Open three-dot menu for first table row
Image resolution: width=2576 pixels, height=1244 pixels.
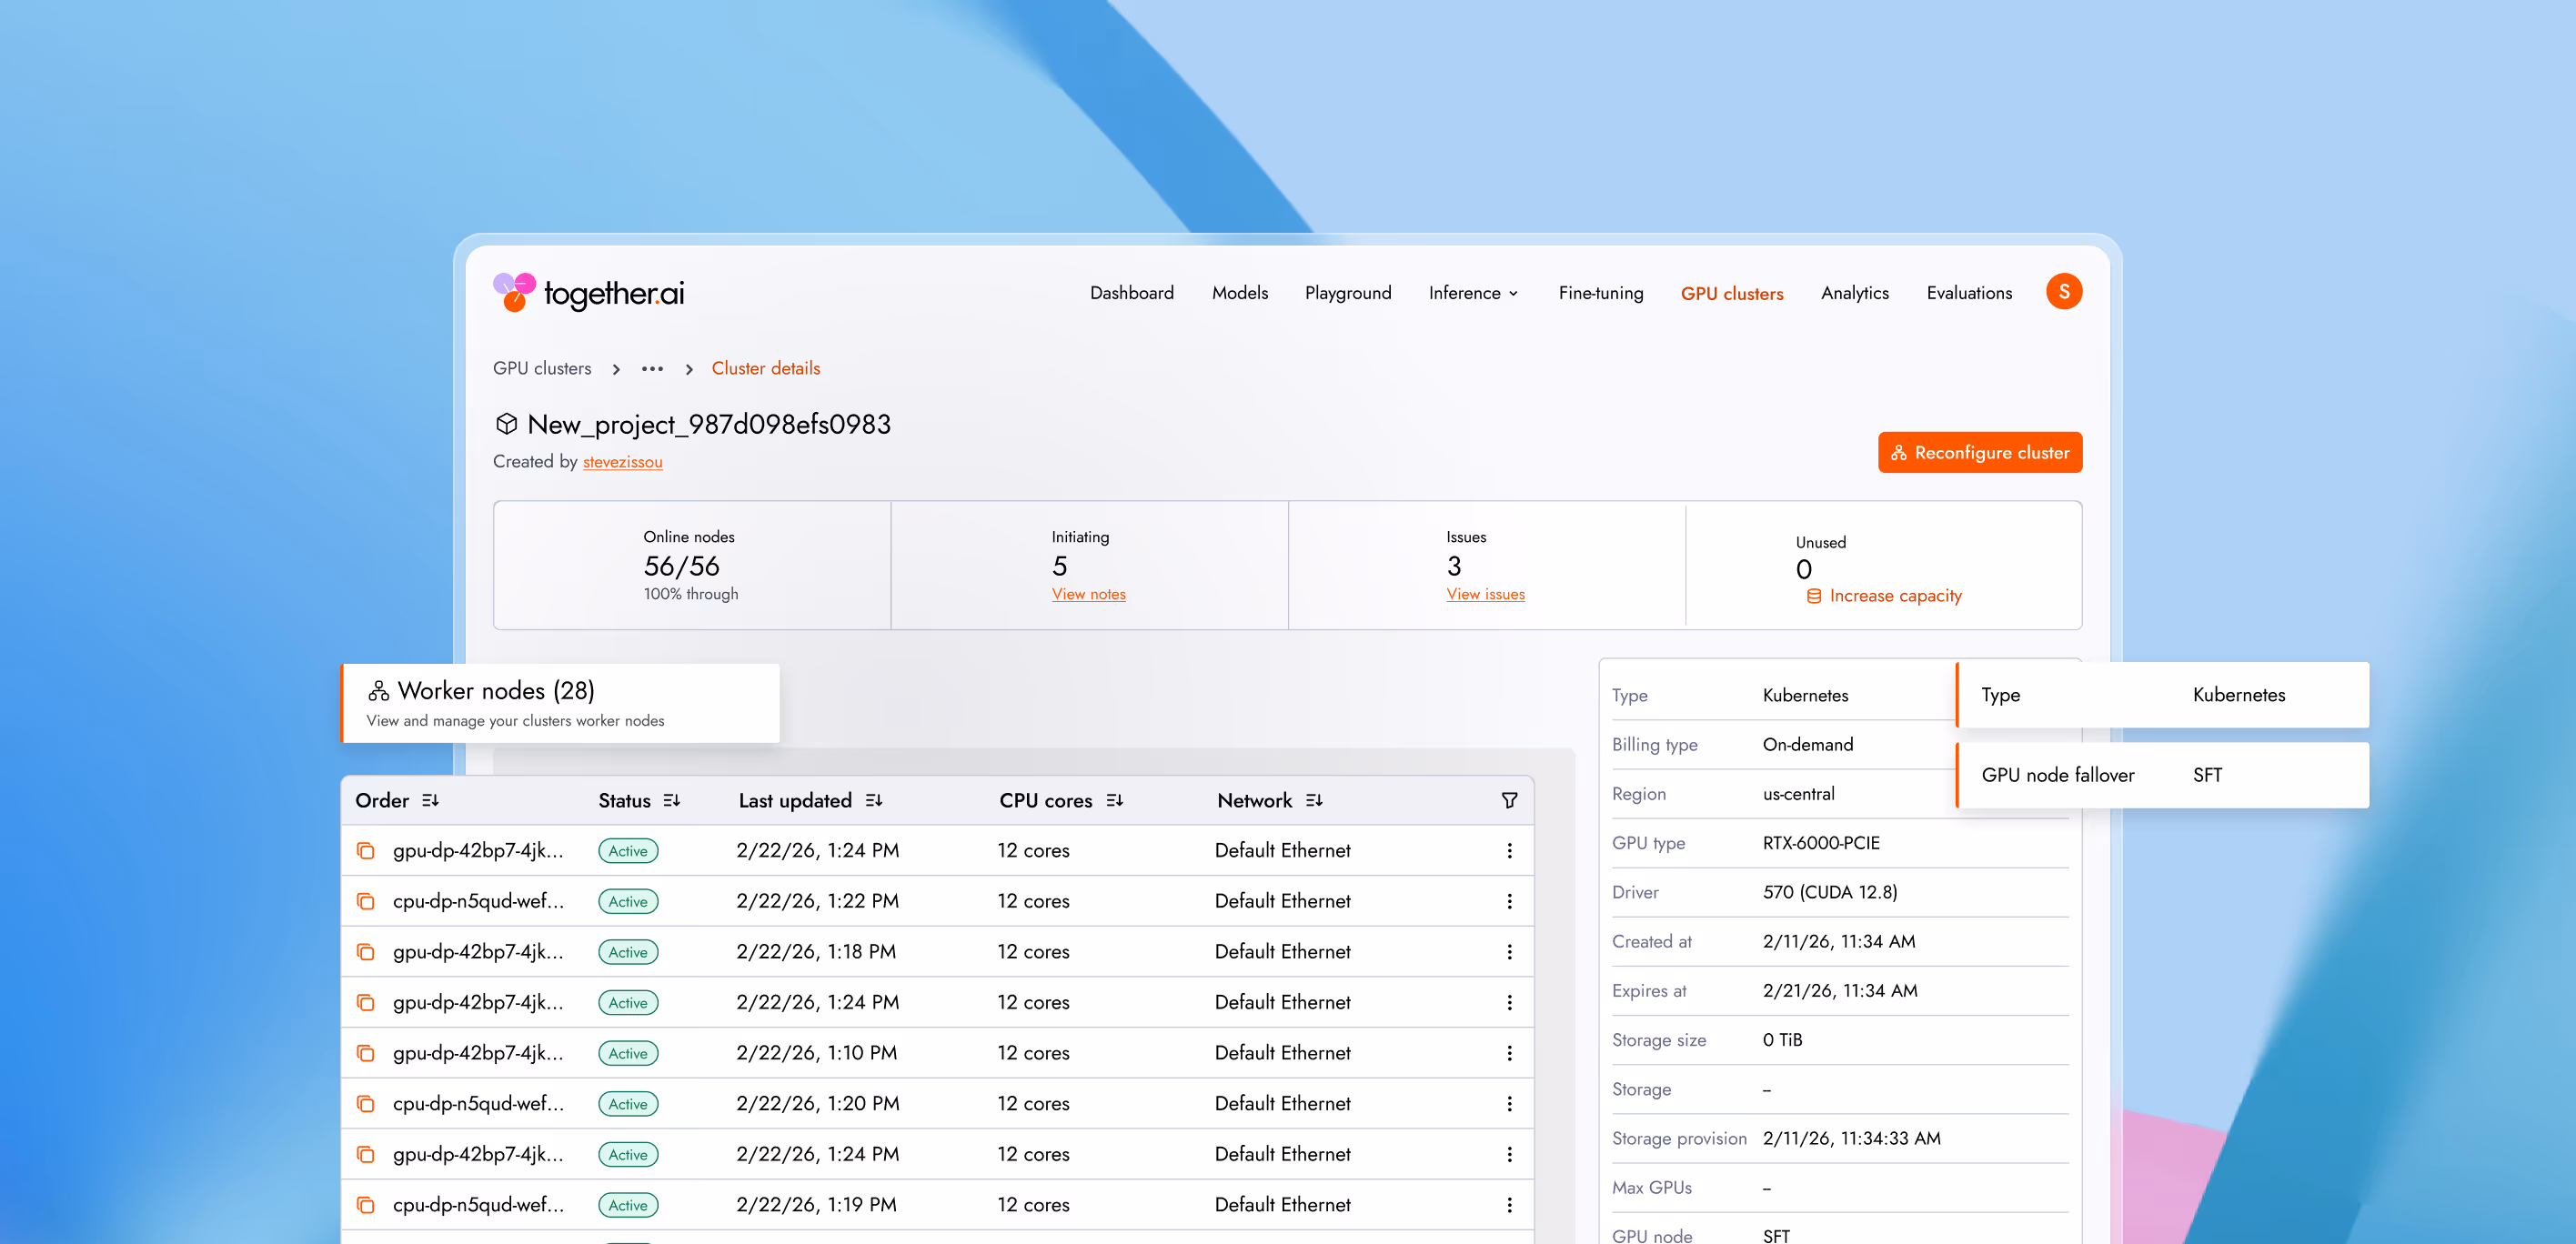[x=1509, y=851]
